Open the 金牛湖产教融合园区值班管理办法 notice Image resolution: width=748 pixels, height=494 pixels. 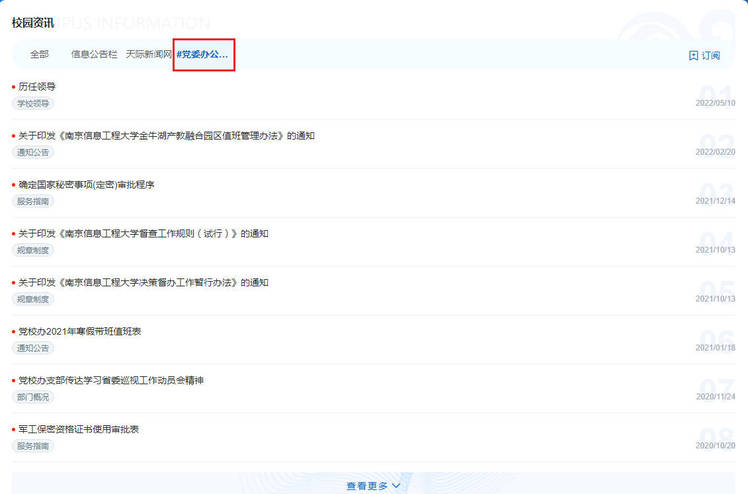pyautogui.click(x=166, y=136)
